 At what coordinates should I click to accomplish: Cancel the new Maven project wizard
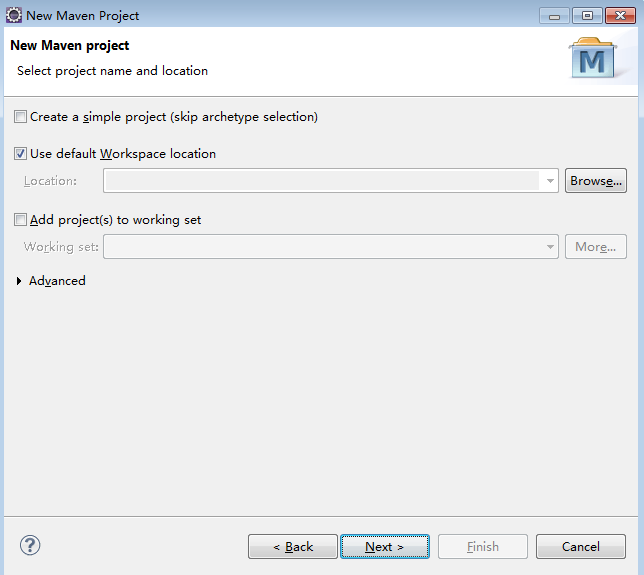pos(581,547)
